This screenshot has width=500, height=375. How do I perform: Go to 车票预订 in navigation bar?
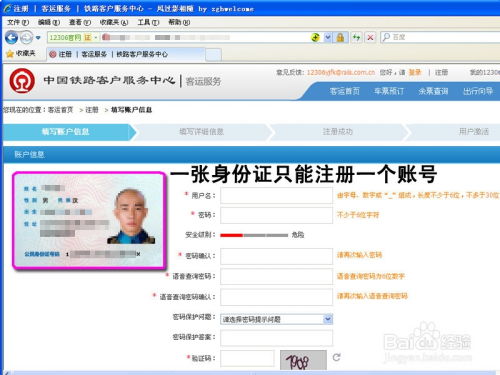point(389,91)
